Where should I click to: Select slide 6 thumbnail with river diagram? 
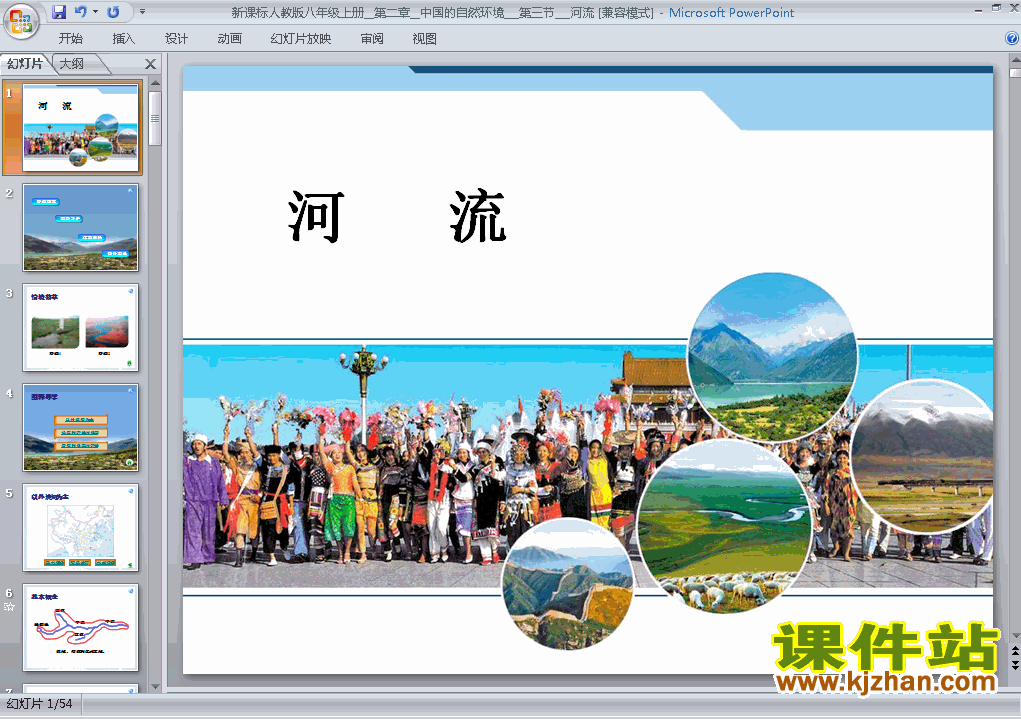coord(81,627)
